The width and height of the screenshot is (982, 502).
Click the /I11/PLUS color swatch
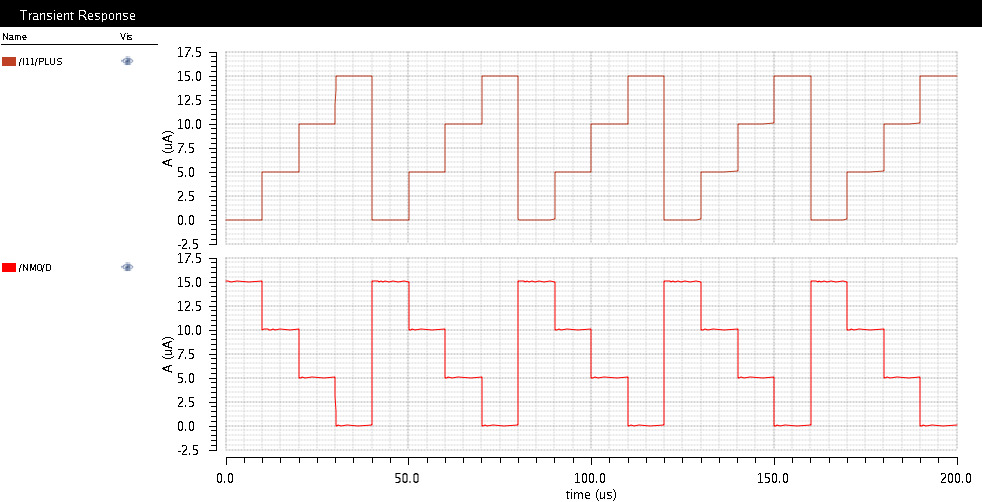click(9, 62)
